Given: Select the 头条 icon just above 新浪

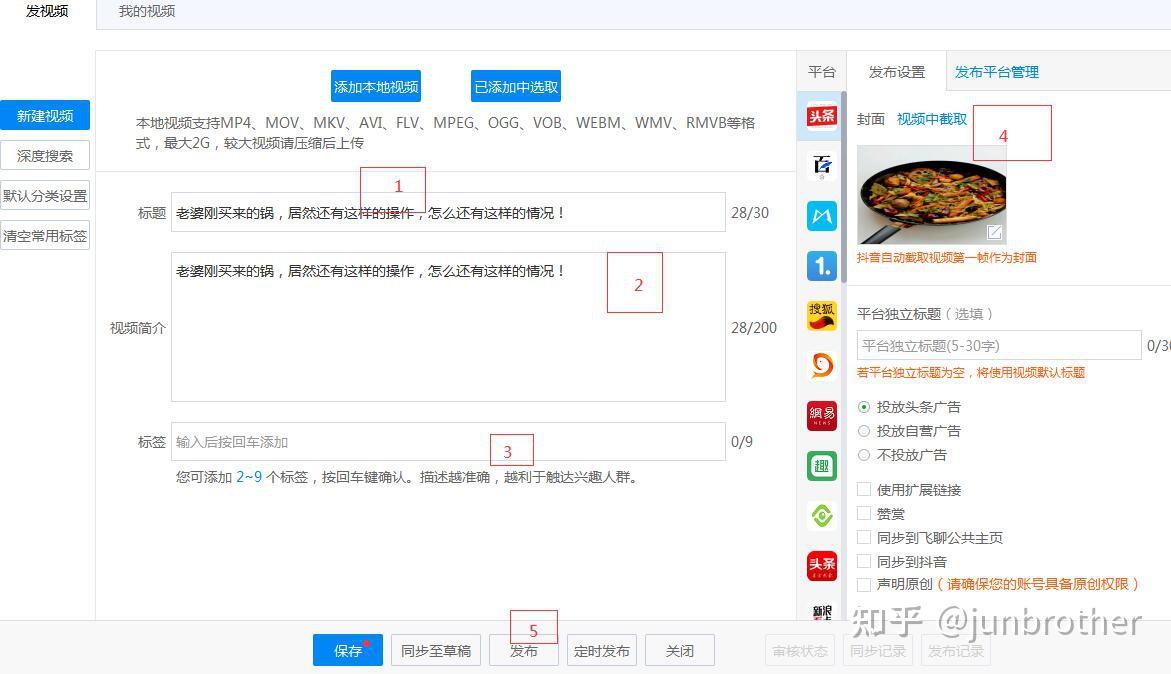Looking at the screenshot, I should 821,566.
